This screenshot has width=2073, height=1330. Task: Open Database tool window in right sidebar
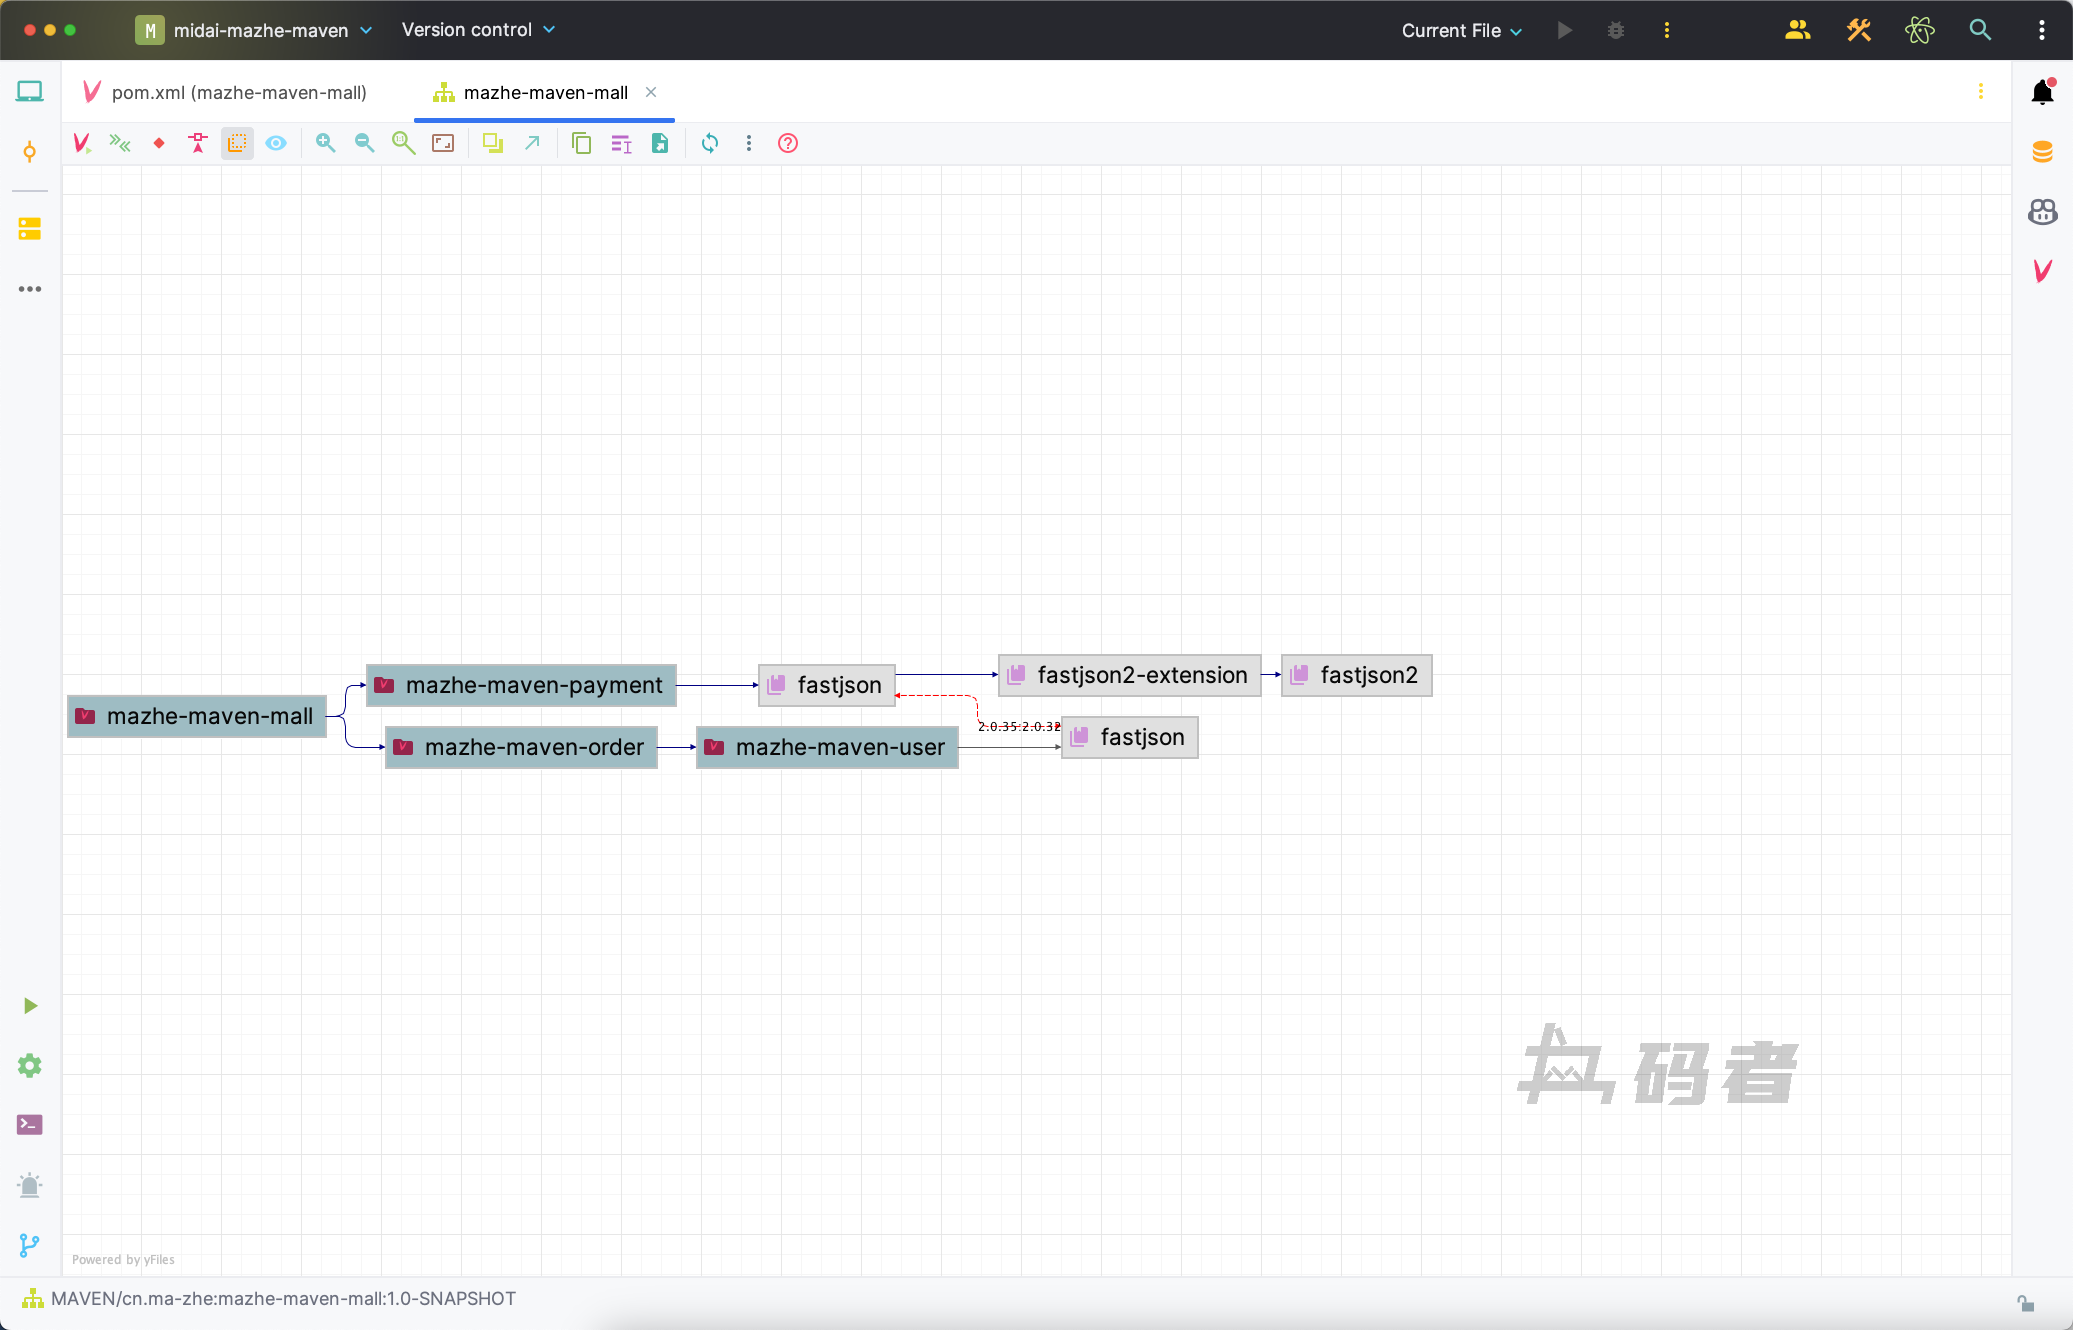pyautogui.click(x=2042, y=152)
